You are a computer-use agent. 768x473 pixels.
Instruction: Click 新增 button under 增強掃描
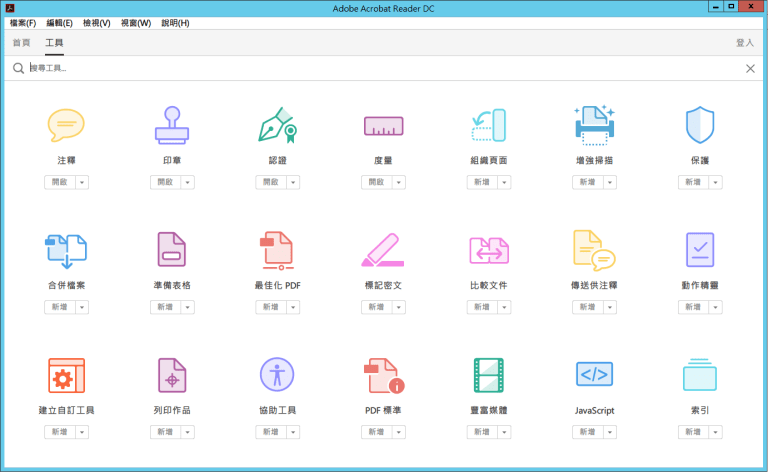(588, 182)
